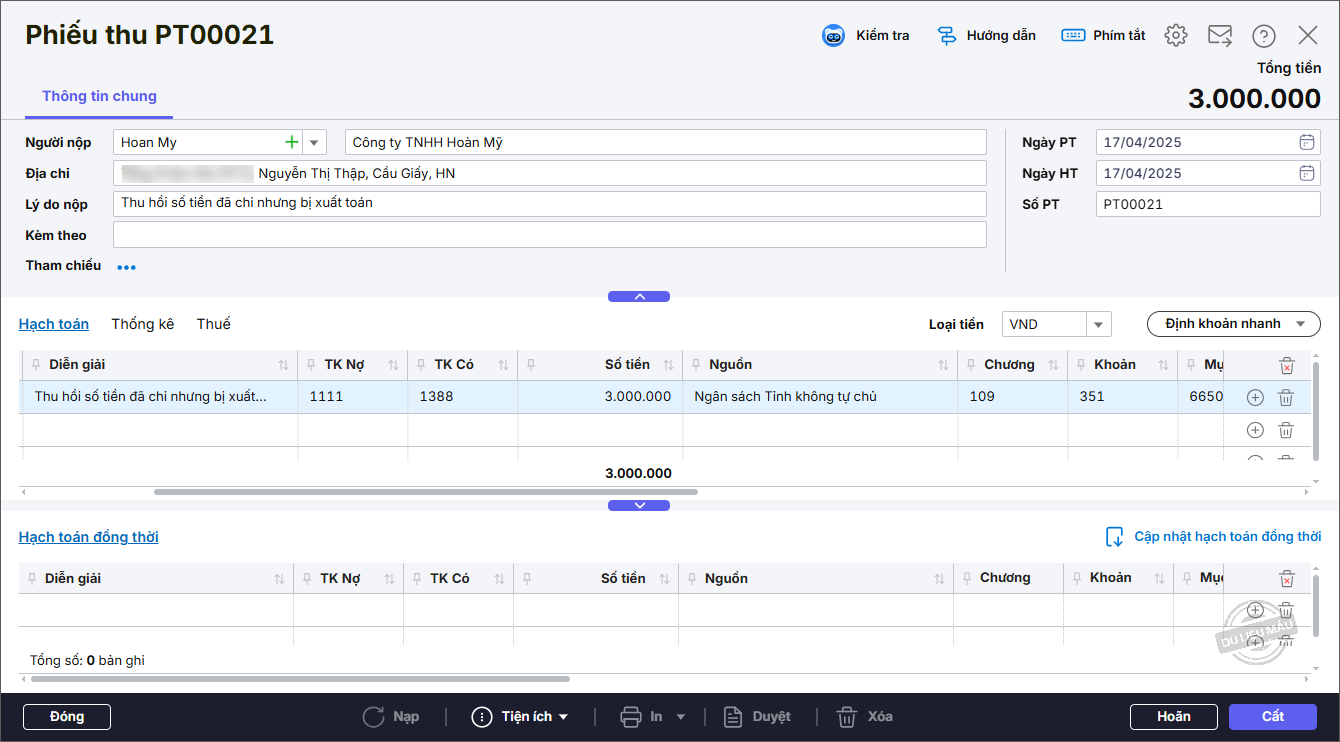This screenshot has width=1340, height=742.
Task: Pin the Diễn giải column
Action: [37, 365]
